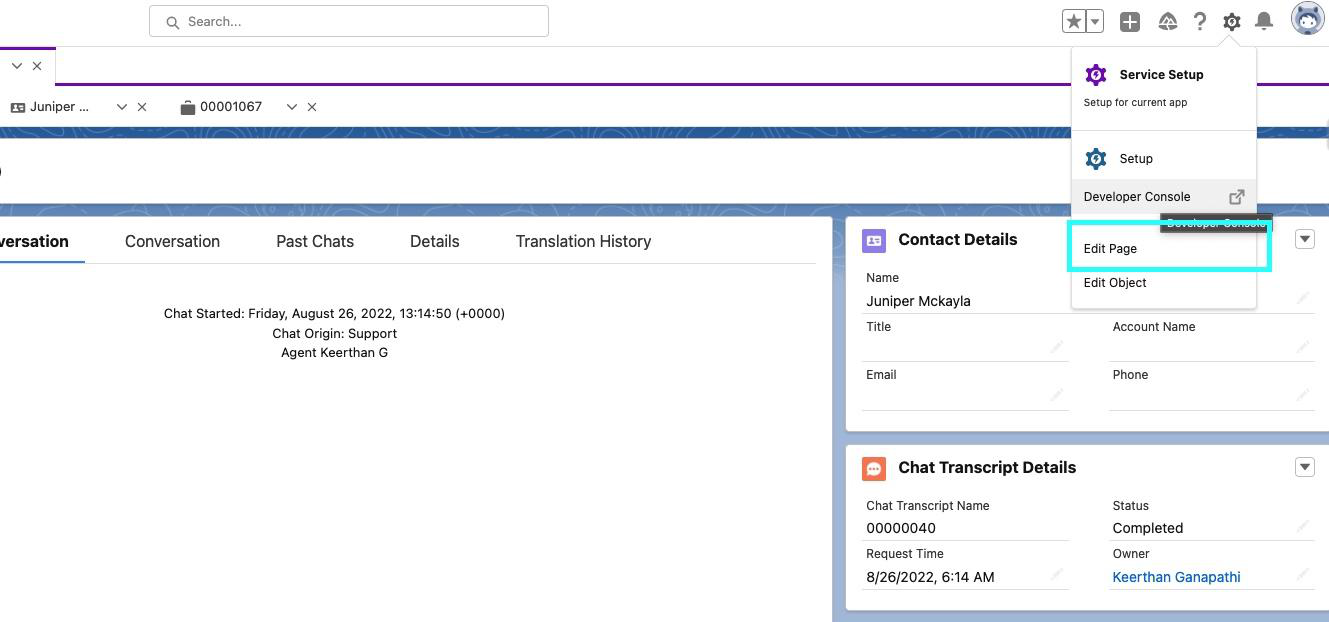This screenshot has height=622, width=1329.
Task: Close the 00001067 subtab
Action: [x=312, y=107]
